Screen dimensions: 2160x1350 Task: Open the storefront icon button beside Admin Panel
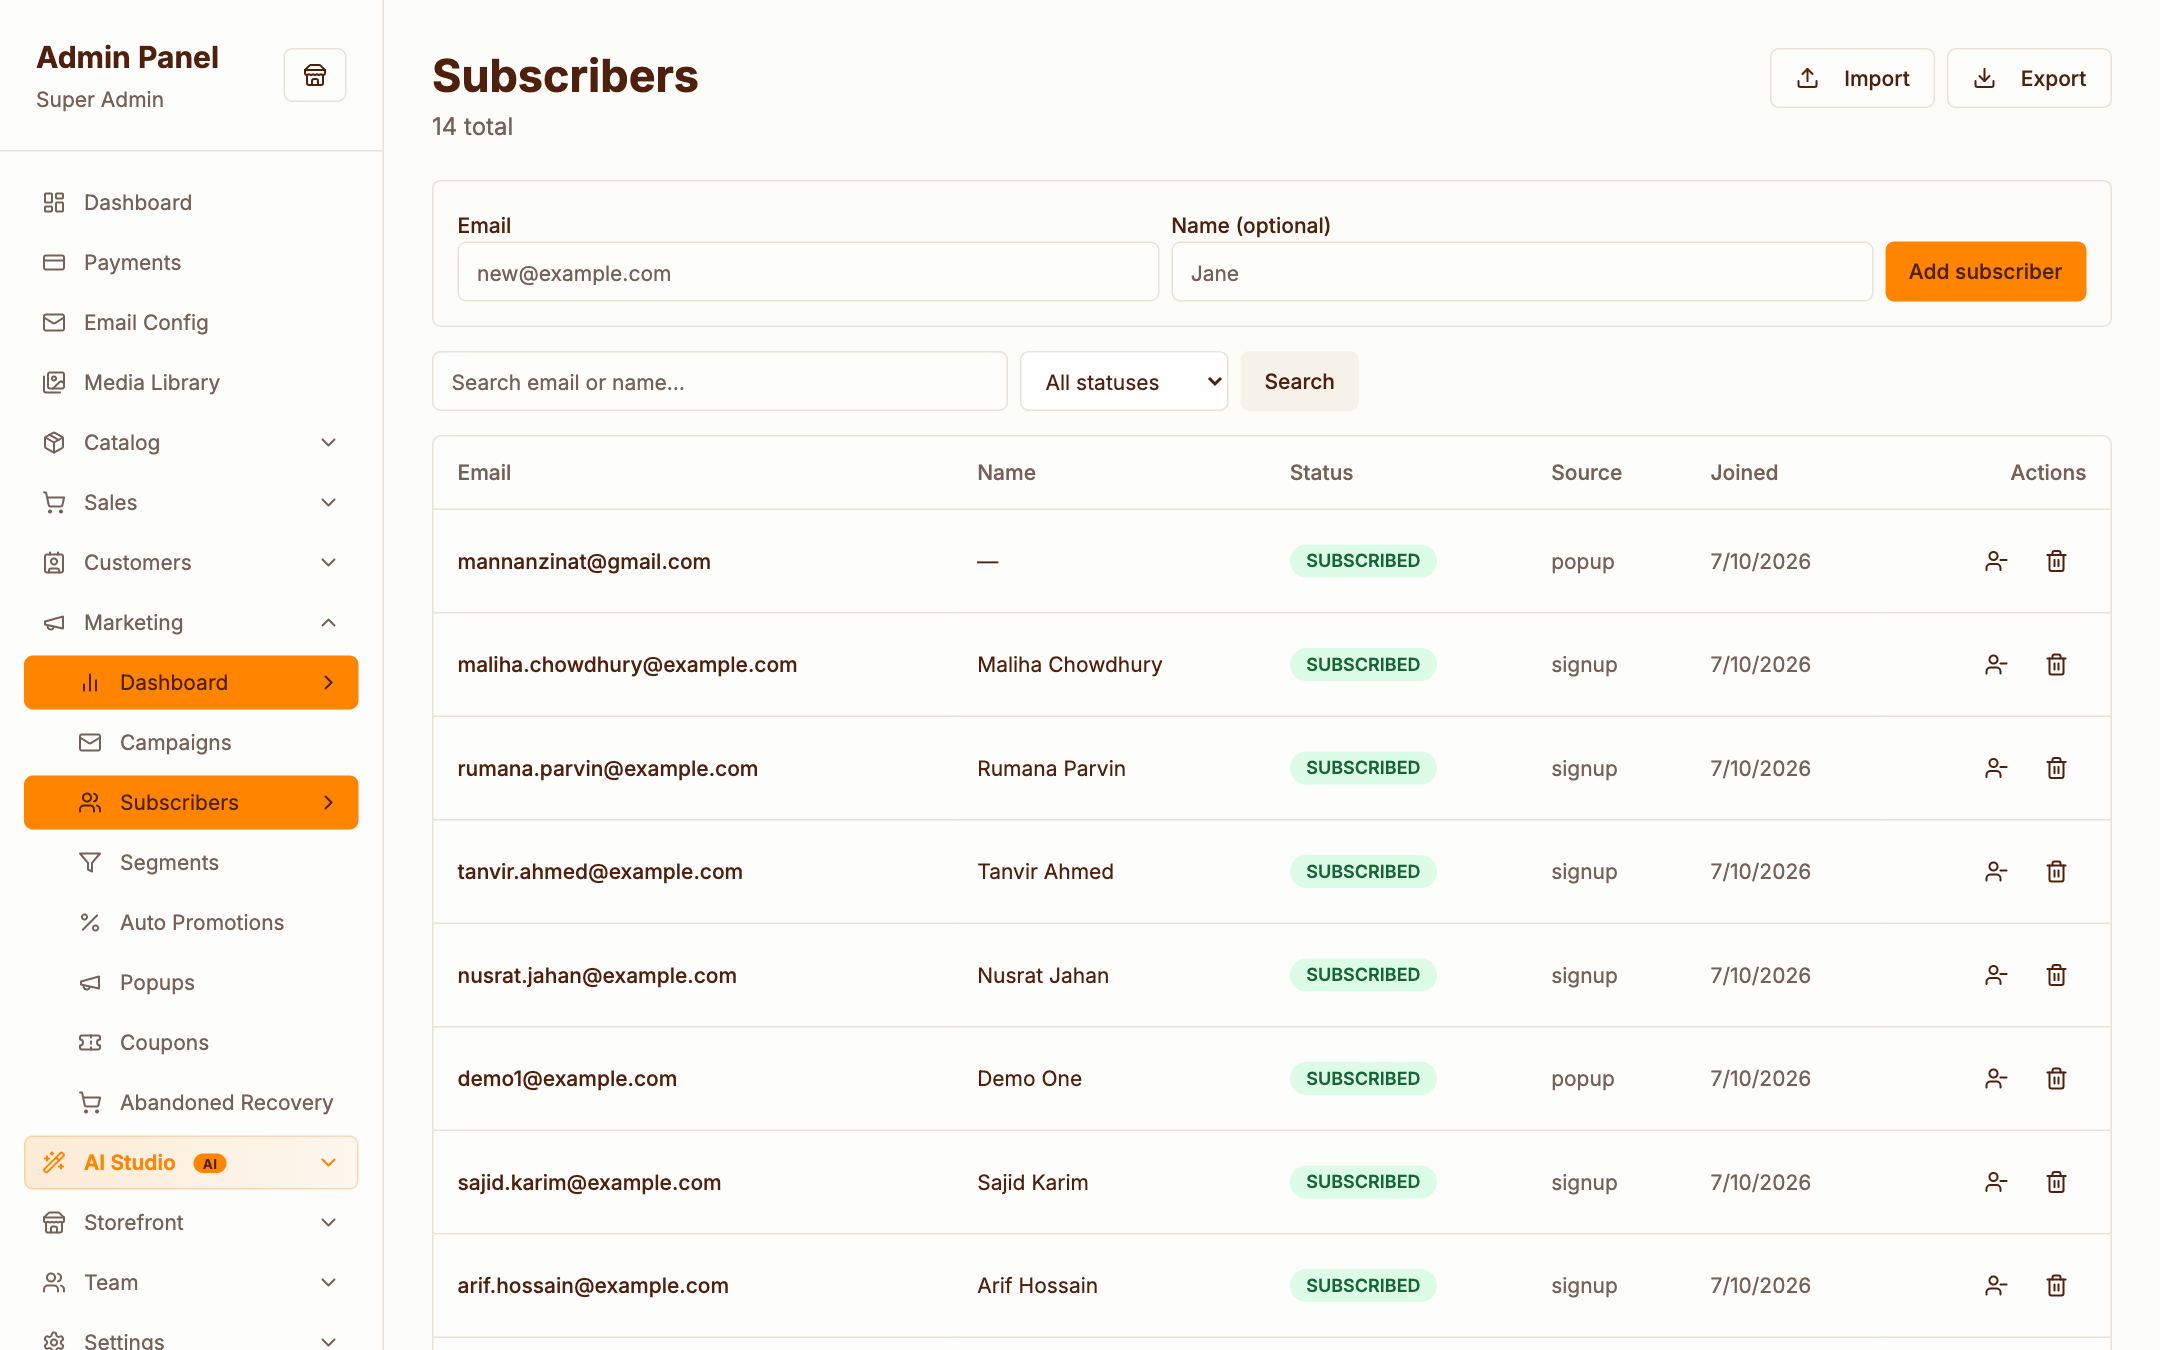click(315, 75)
